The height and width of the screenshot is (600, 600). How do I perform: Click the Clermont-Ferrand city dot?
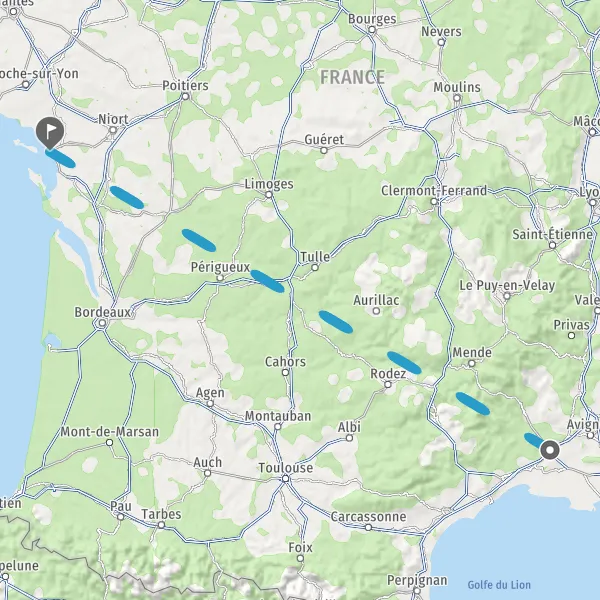coord(434,202)
